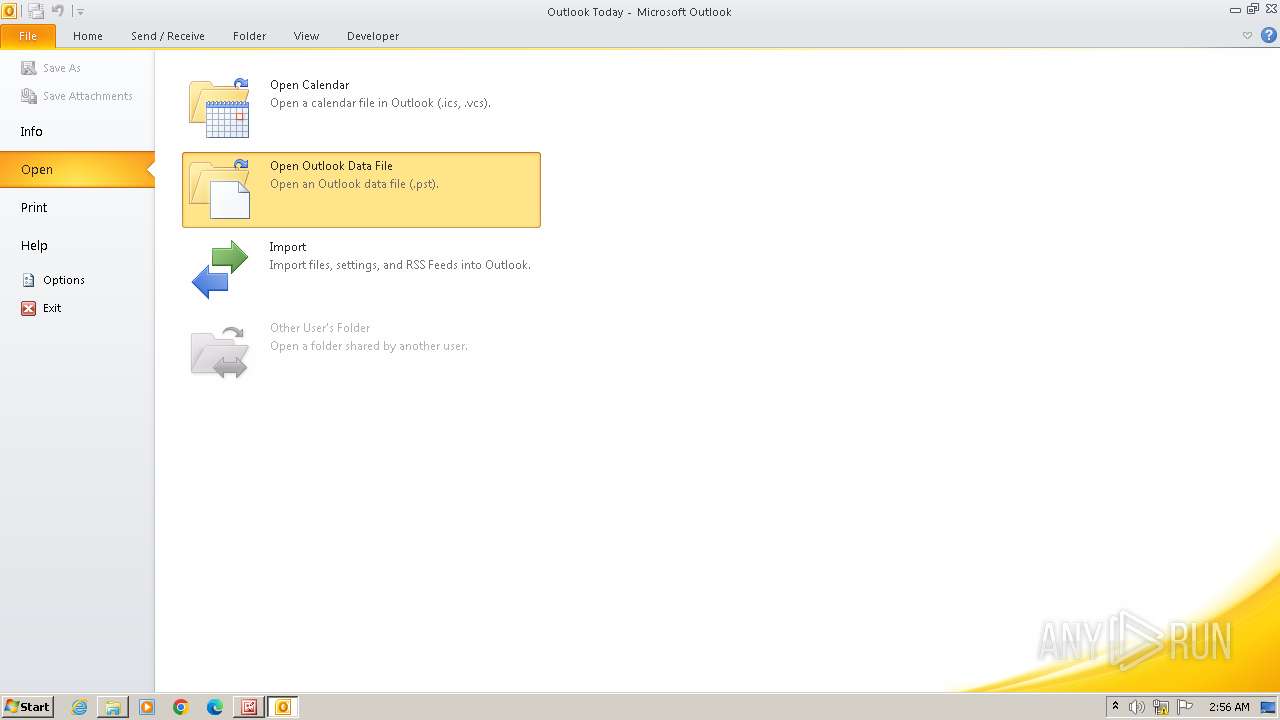Viewport: 1280px width, 720px height.
Task: Open Windows Media Player from the taskbar
Action: [147, 707]
